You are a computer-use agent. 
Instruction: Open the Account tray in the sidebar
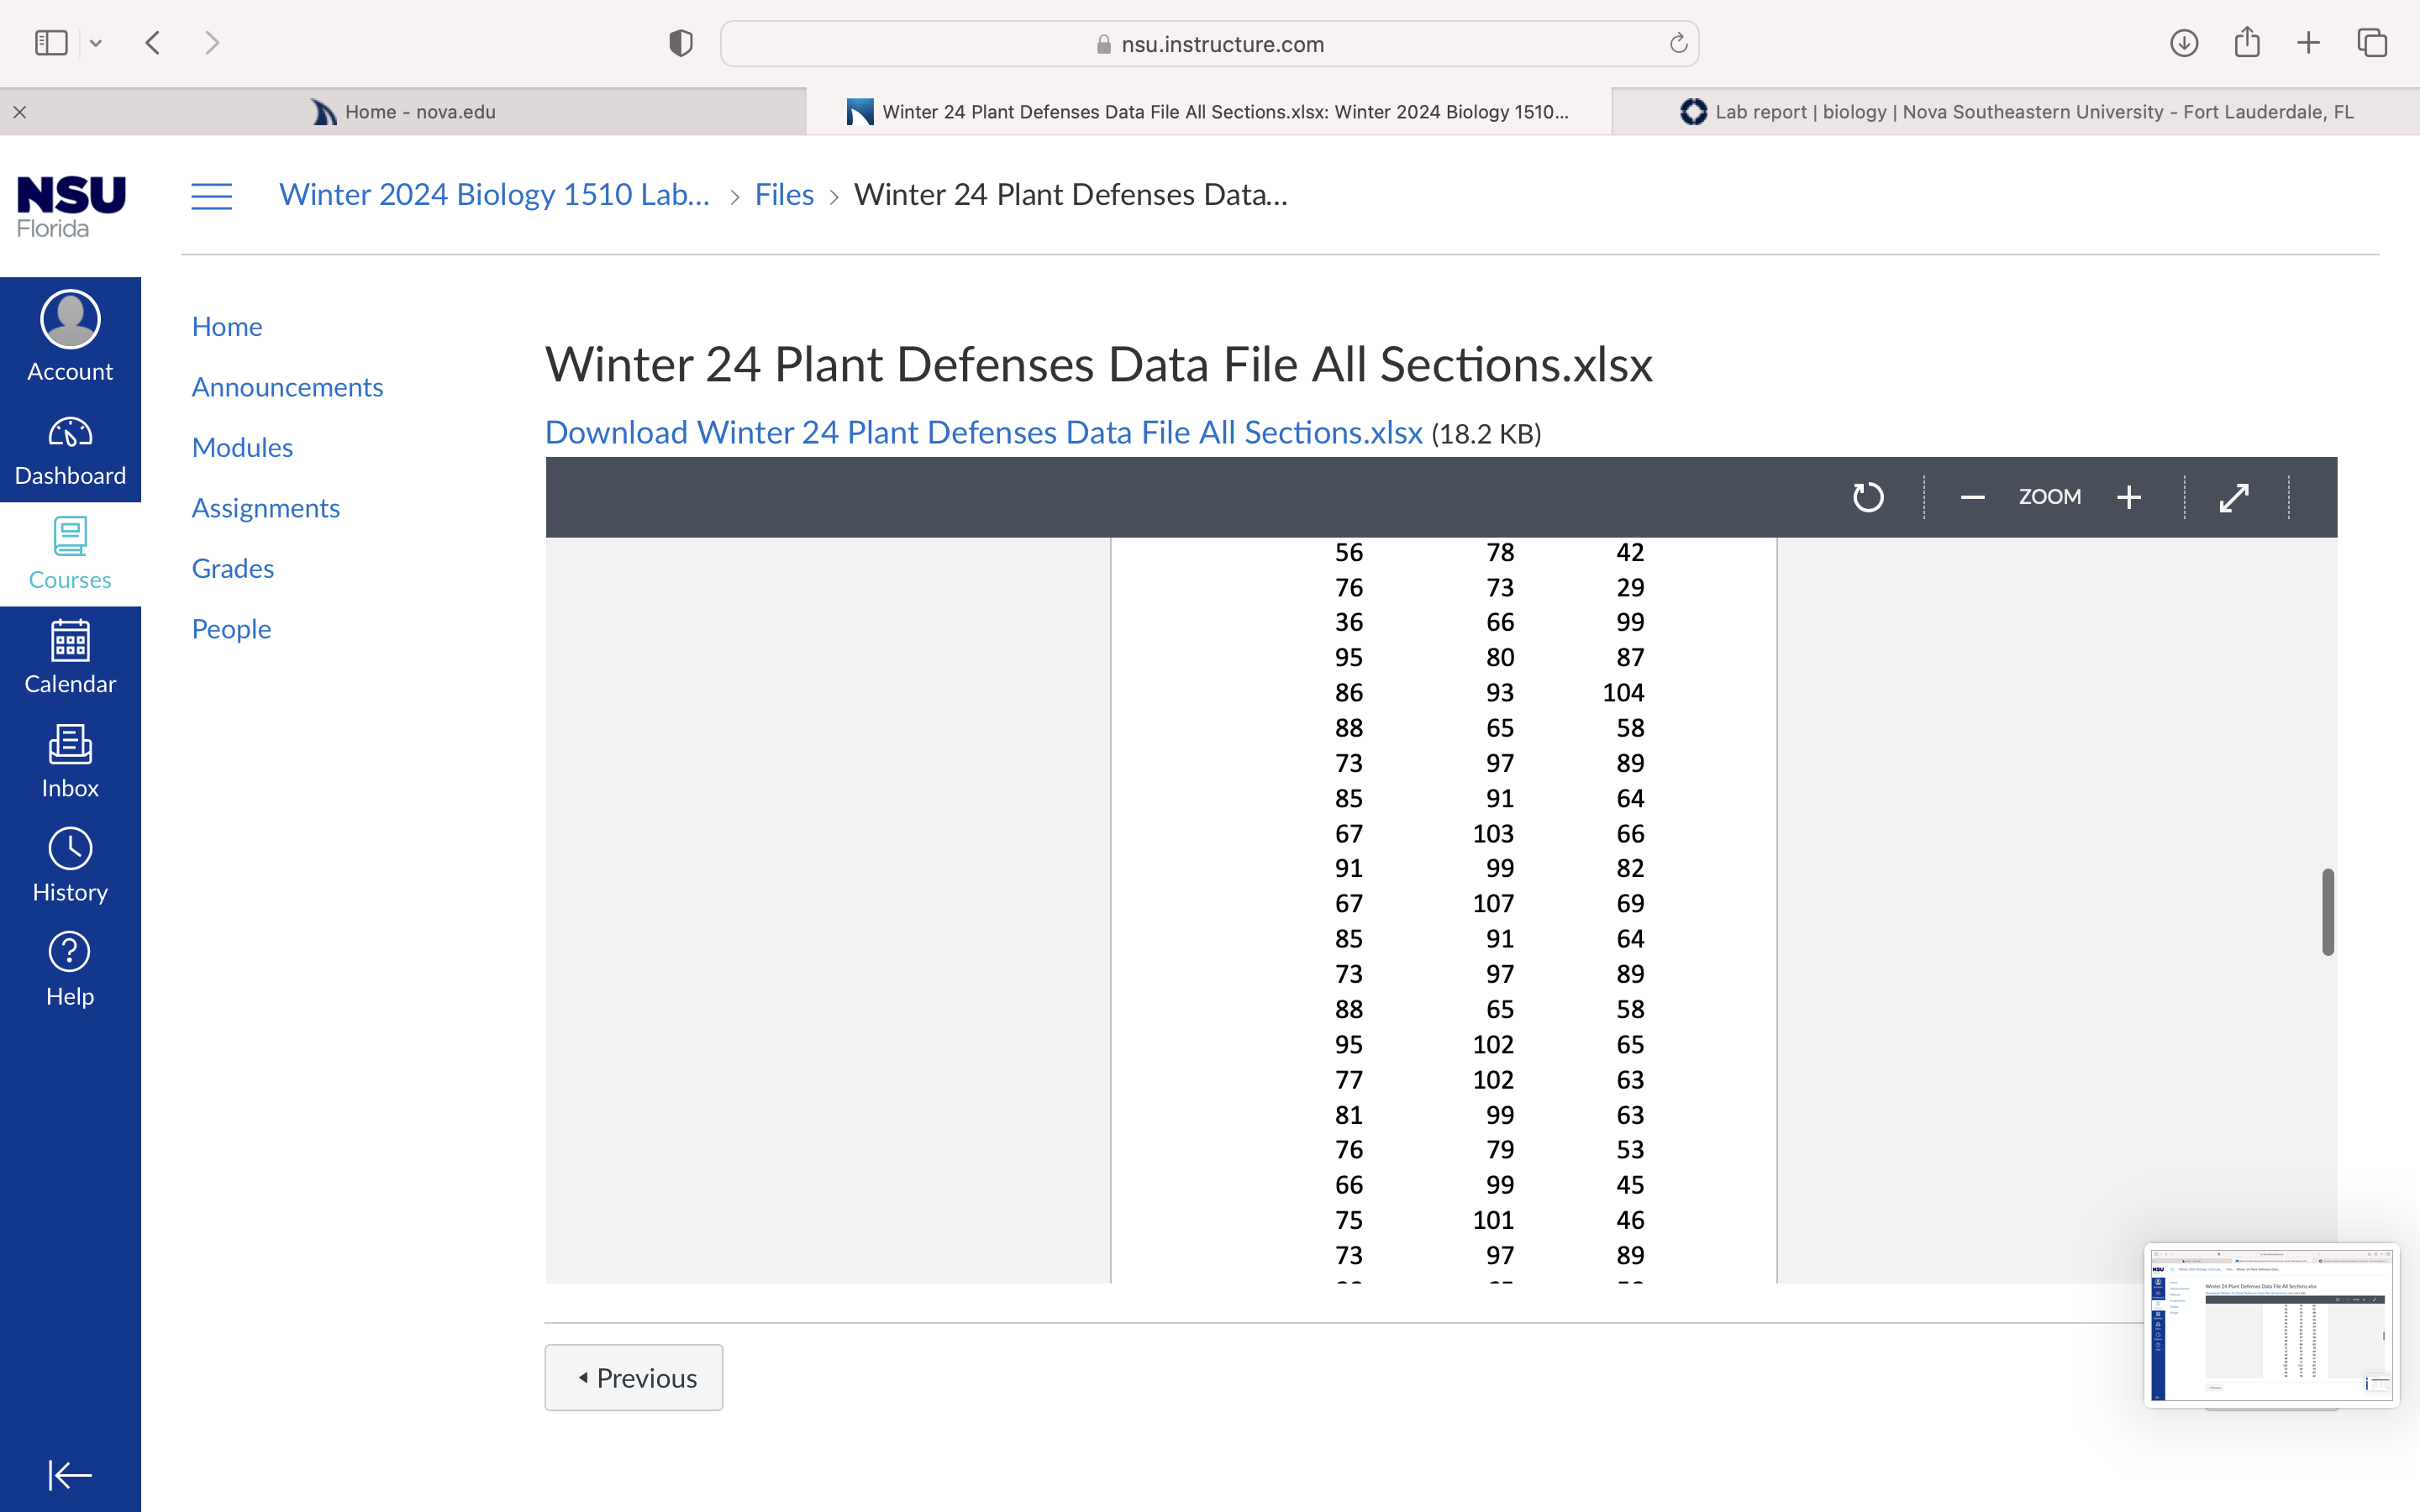(70, 337)
